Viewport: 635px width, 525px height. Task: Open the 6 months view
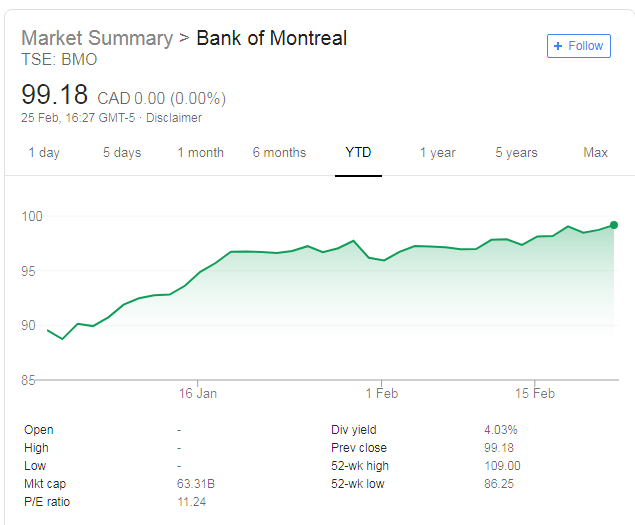click(279, 153)
